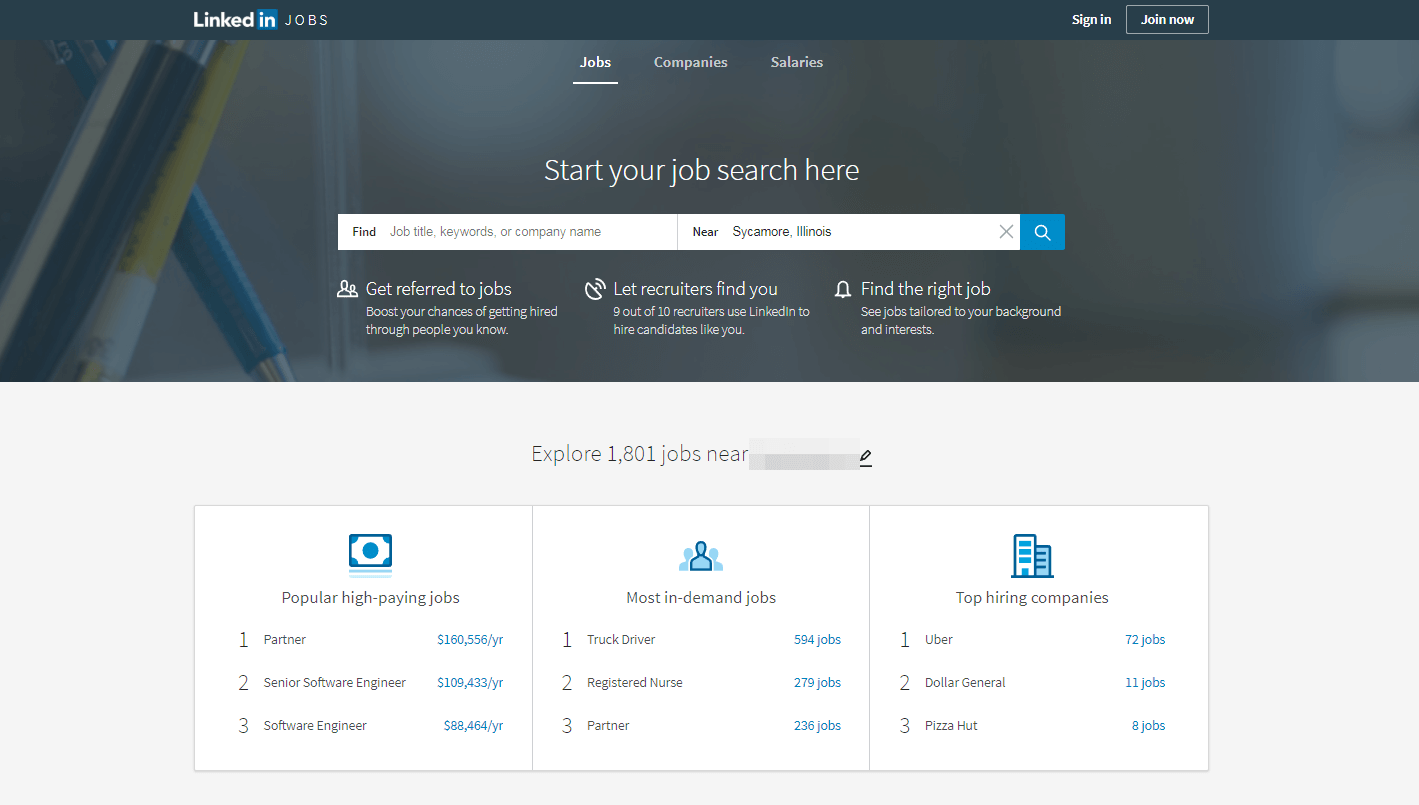
Task: Click the people in-demand jobs icon
Action: coord(700,556)
